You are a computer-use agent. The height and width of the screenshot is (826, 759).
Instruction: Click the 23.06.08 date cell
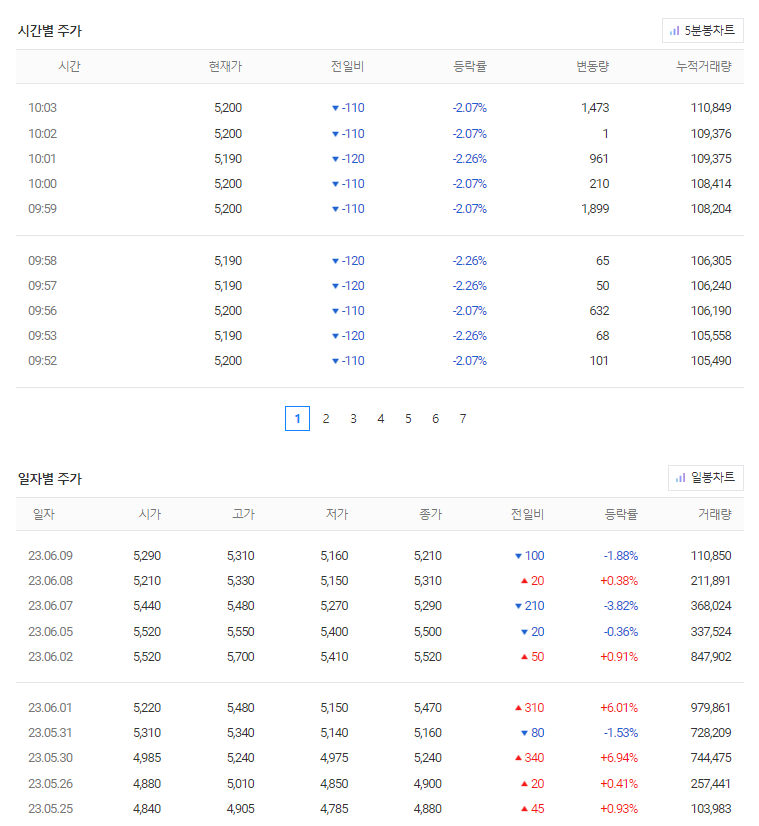point(51,581)
